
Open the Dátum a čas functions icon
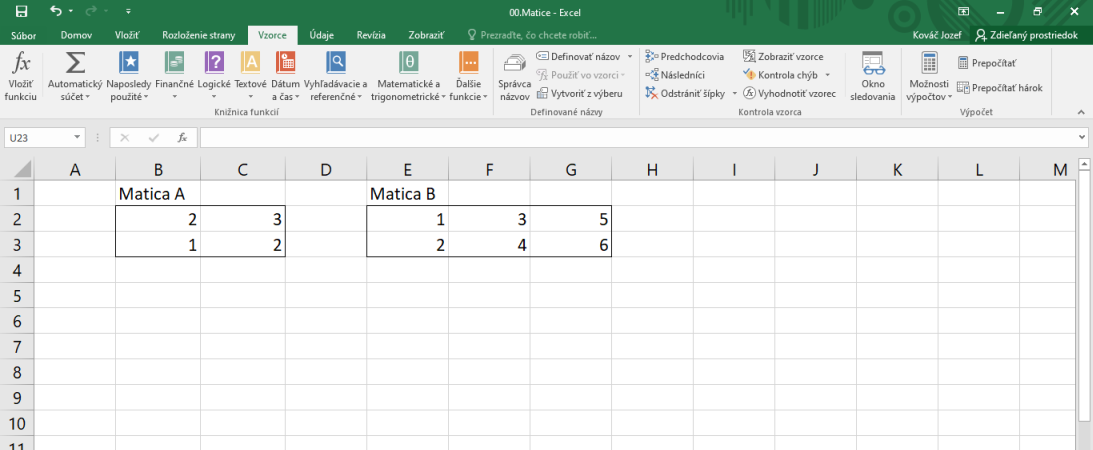[285, 63]
